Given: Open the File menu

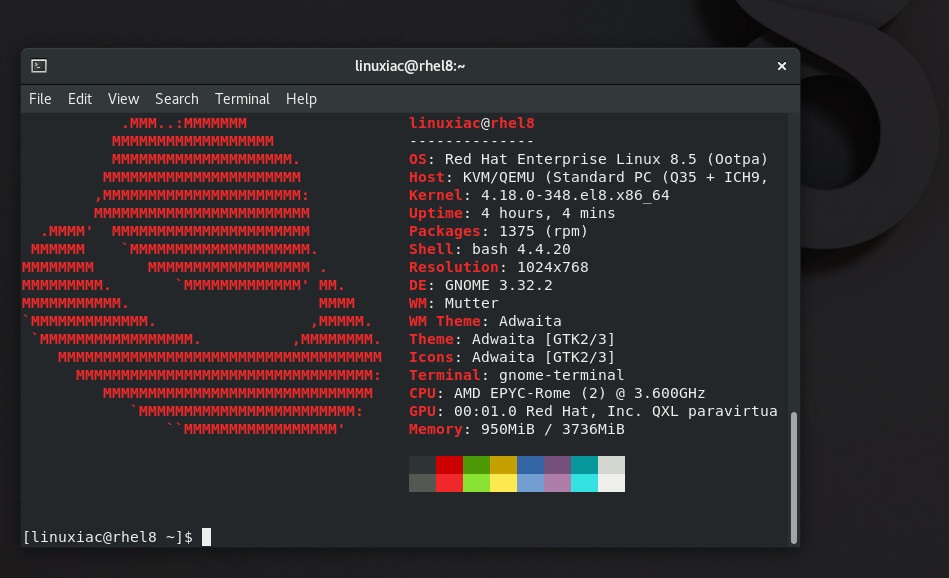Looking at the screenshot, I should click(x=40, y=99).
